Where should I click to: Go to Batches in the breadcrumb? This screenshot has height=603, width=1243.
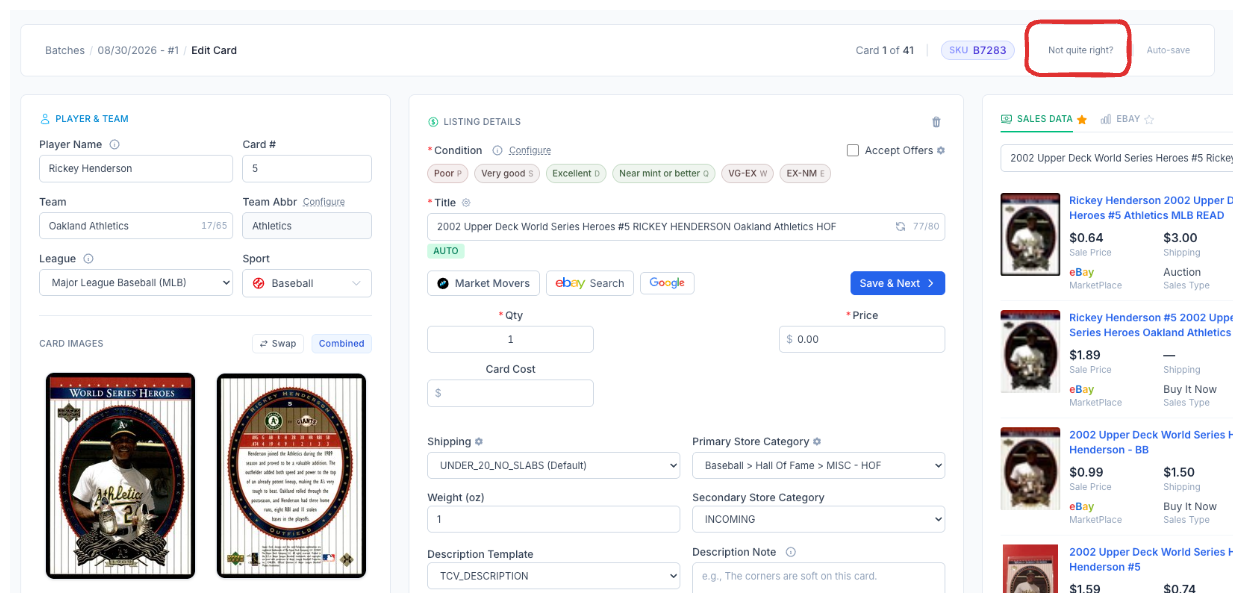coord(64,50)
